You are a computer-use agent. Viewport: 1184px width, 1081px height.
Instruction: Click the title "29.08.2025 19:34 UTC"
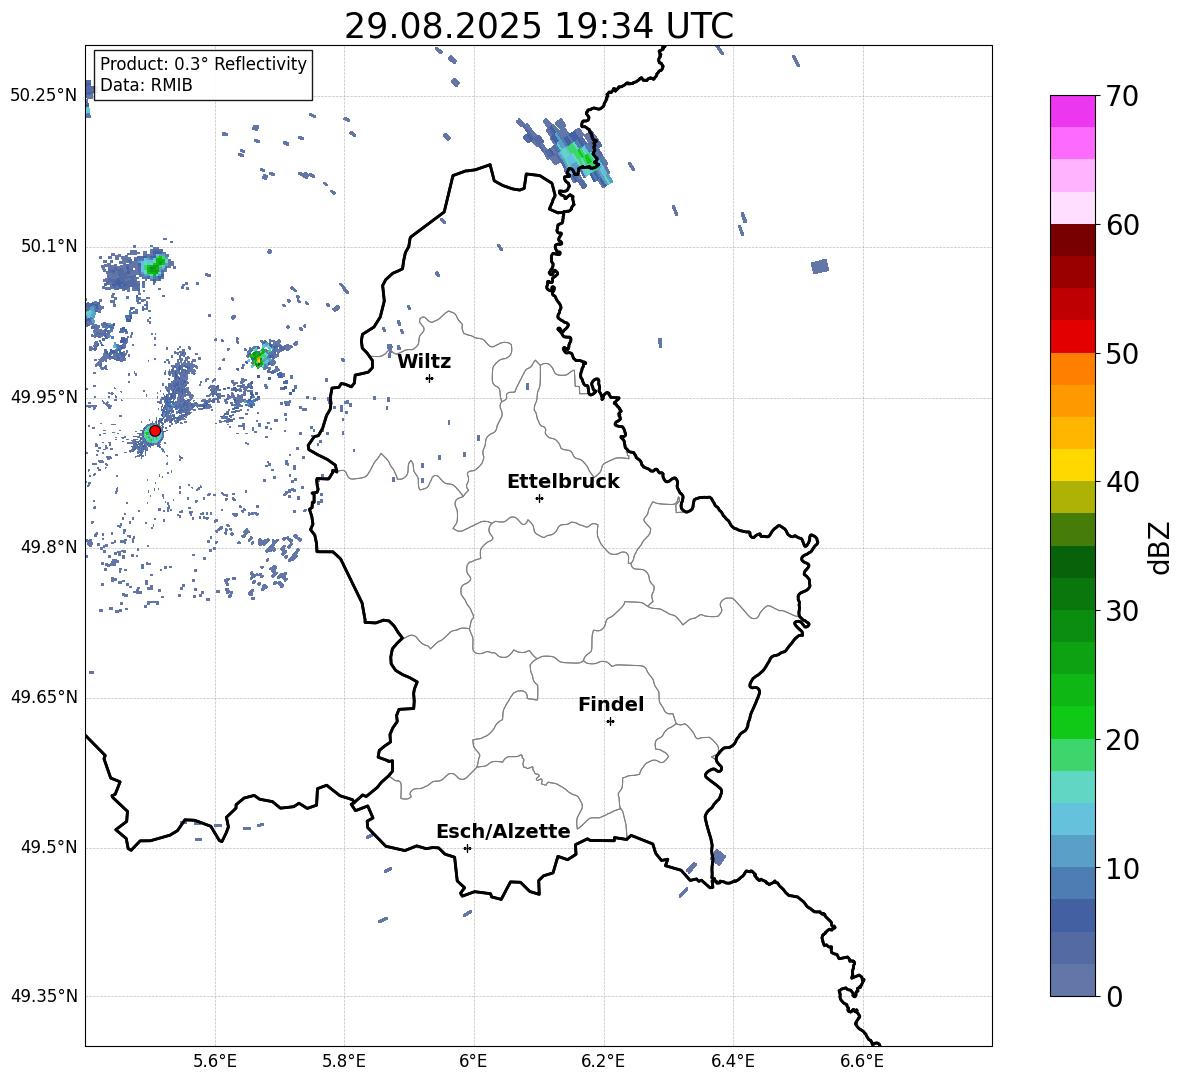pyautogui.click(x=538, y=26)
